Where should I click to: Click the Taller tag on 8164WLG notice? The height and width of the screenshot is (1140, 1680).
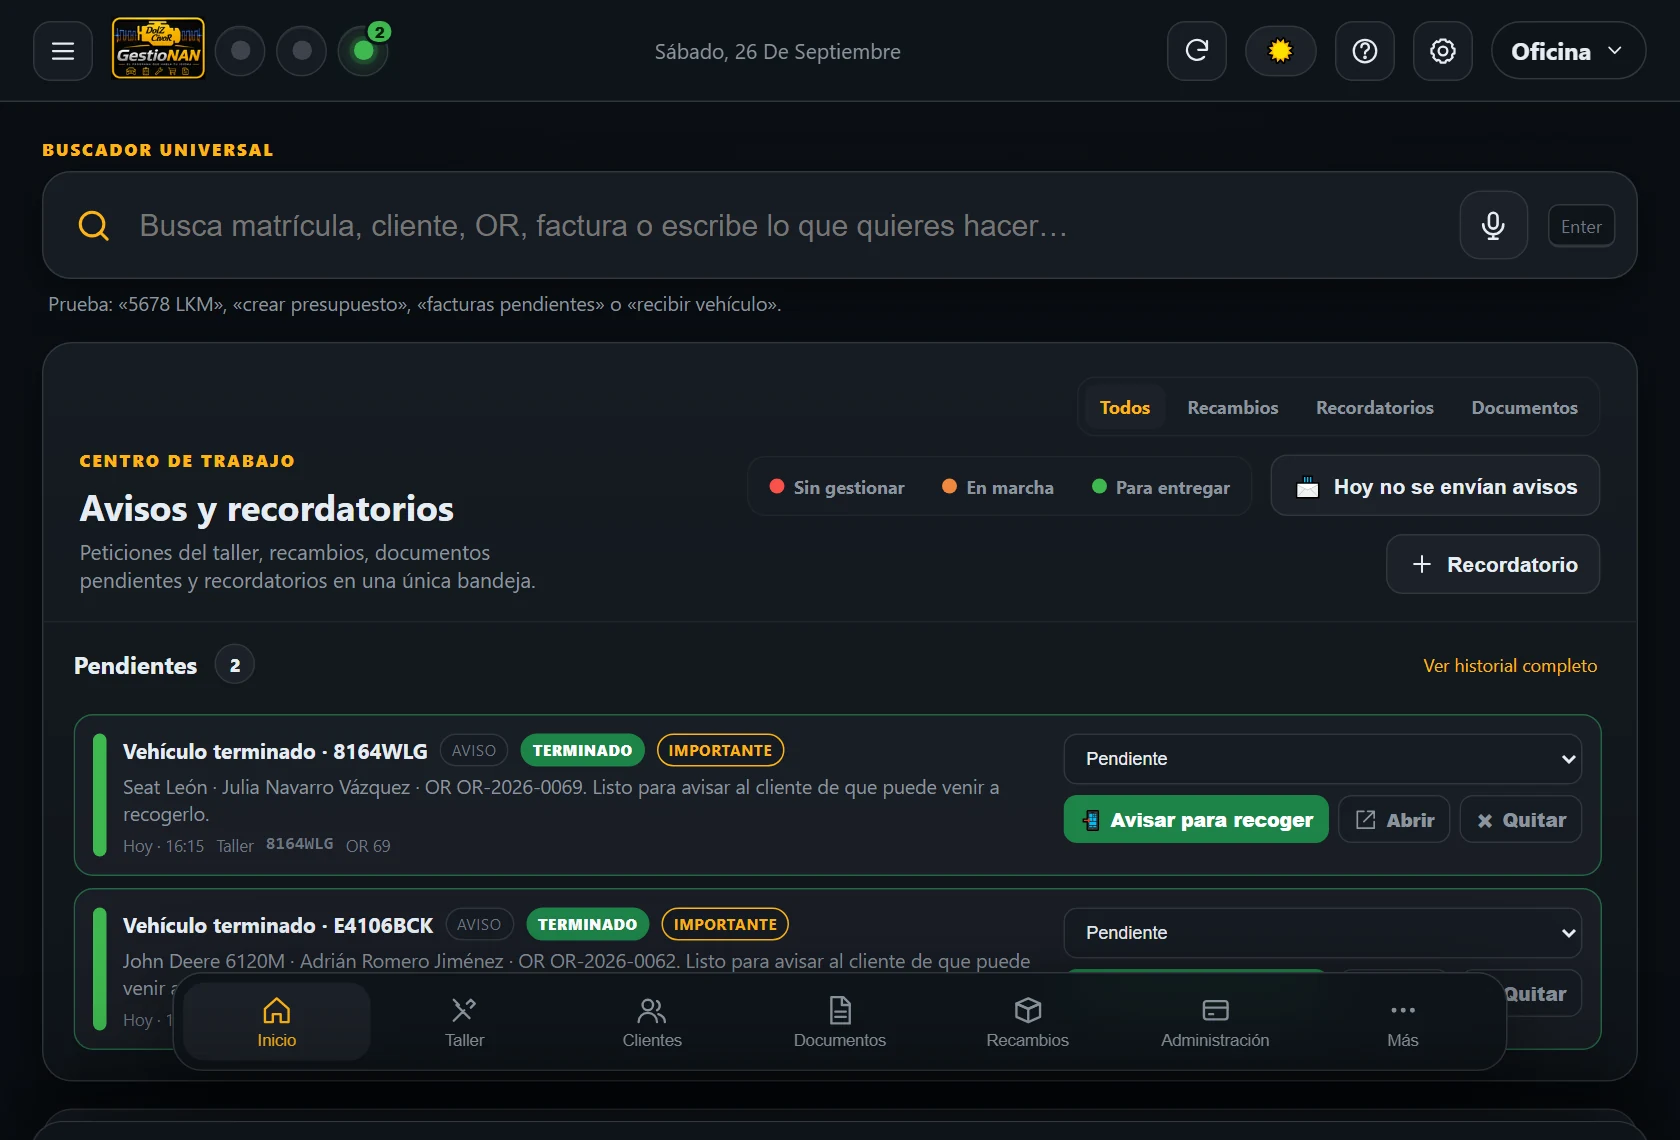[x=235, y=846]
